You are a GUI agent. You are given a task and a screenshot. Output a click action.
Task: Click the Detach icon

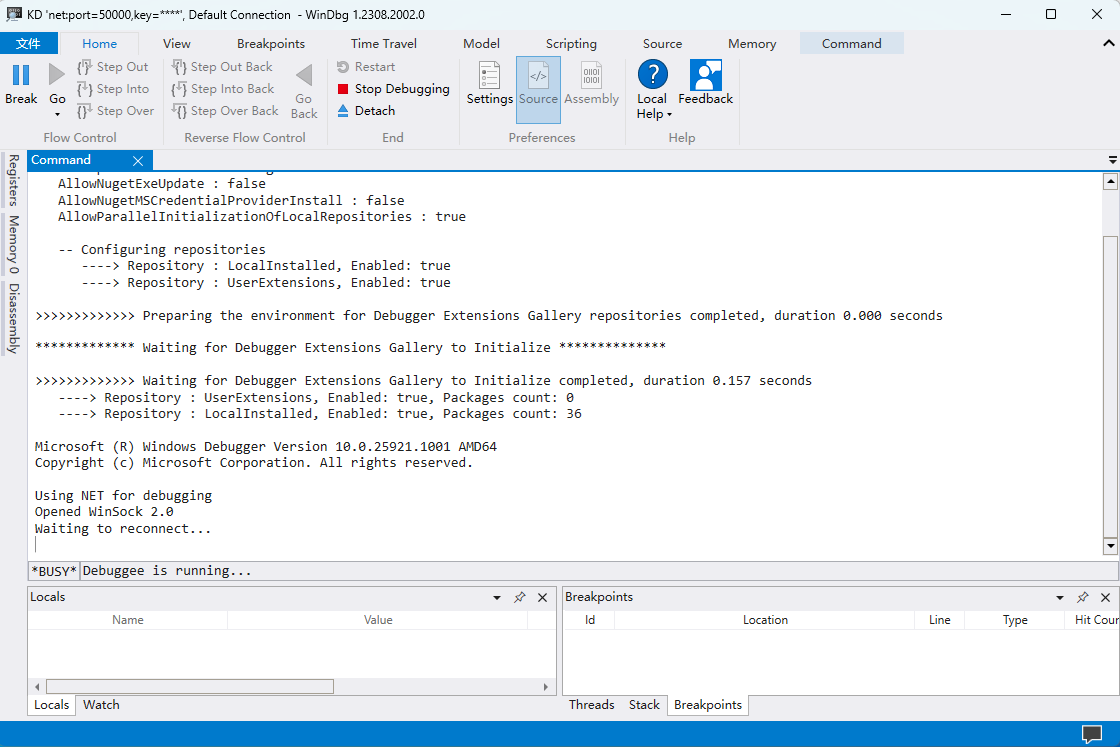pyautogui.click(x=343, y=111)
